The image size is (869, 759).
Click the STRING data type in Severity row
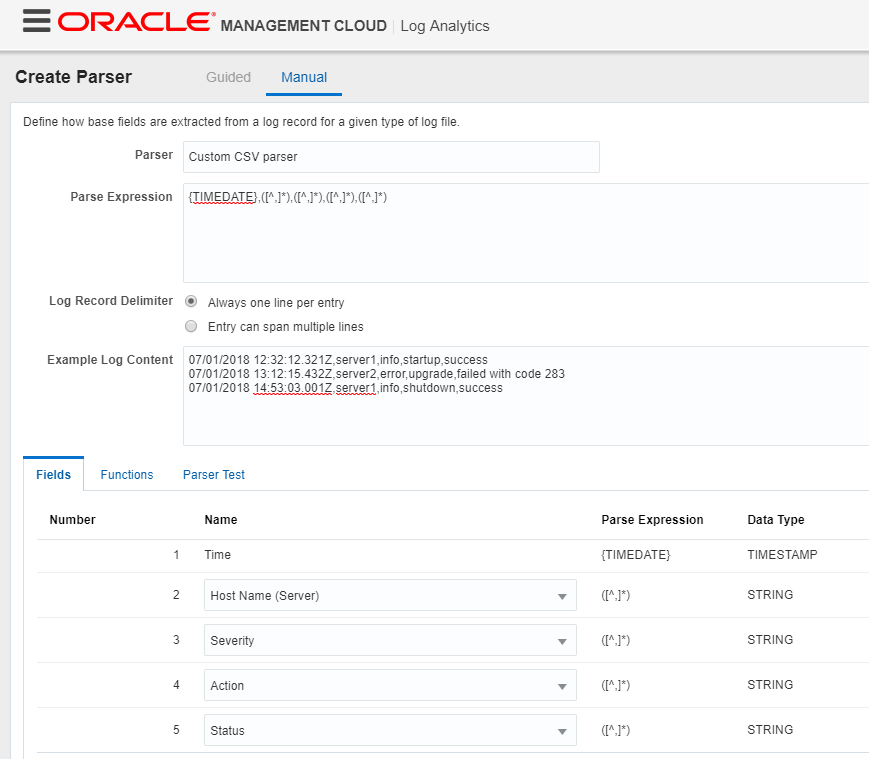770,639
